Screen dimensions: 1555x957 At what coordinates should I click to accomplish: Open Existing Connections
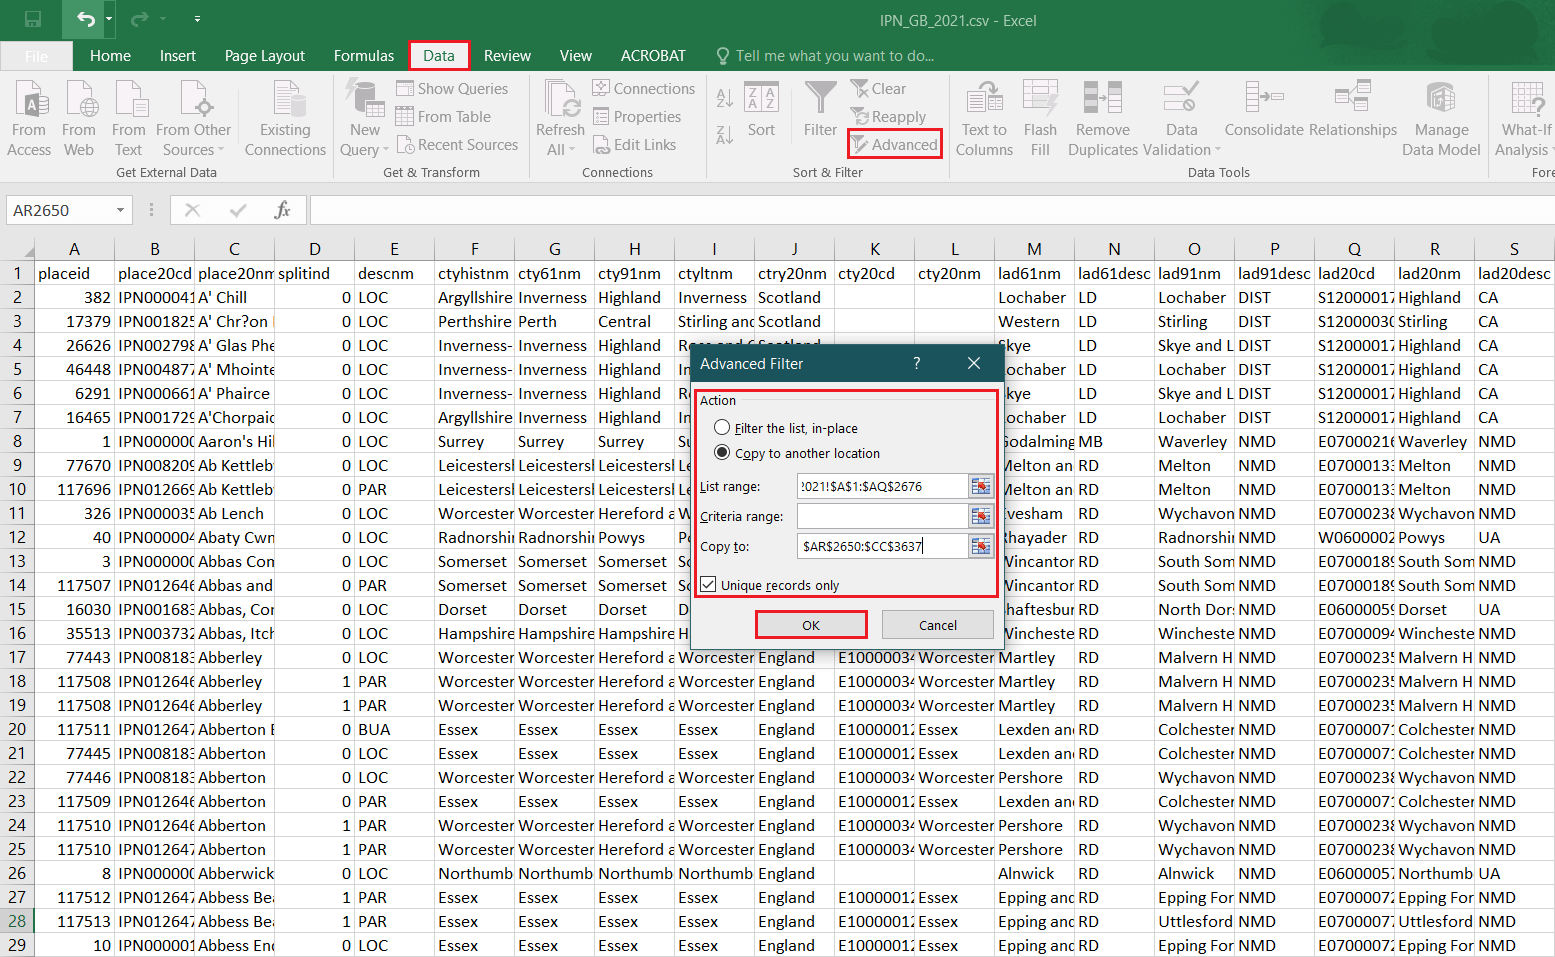point(285,118)
